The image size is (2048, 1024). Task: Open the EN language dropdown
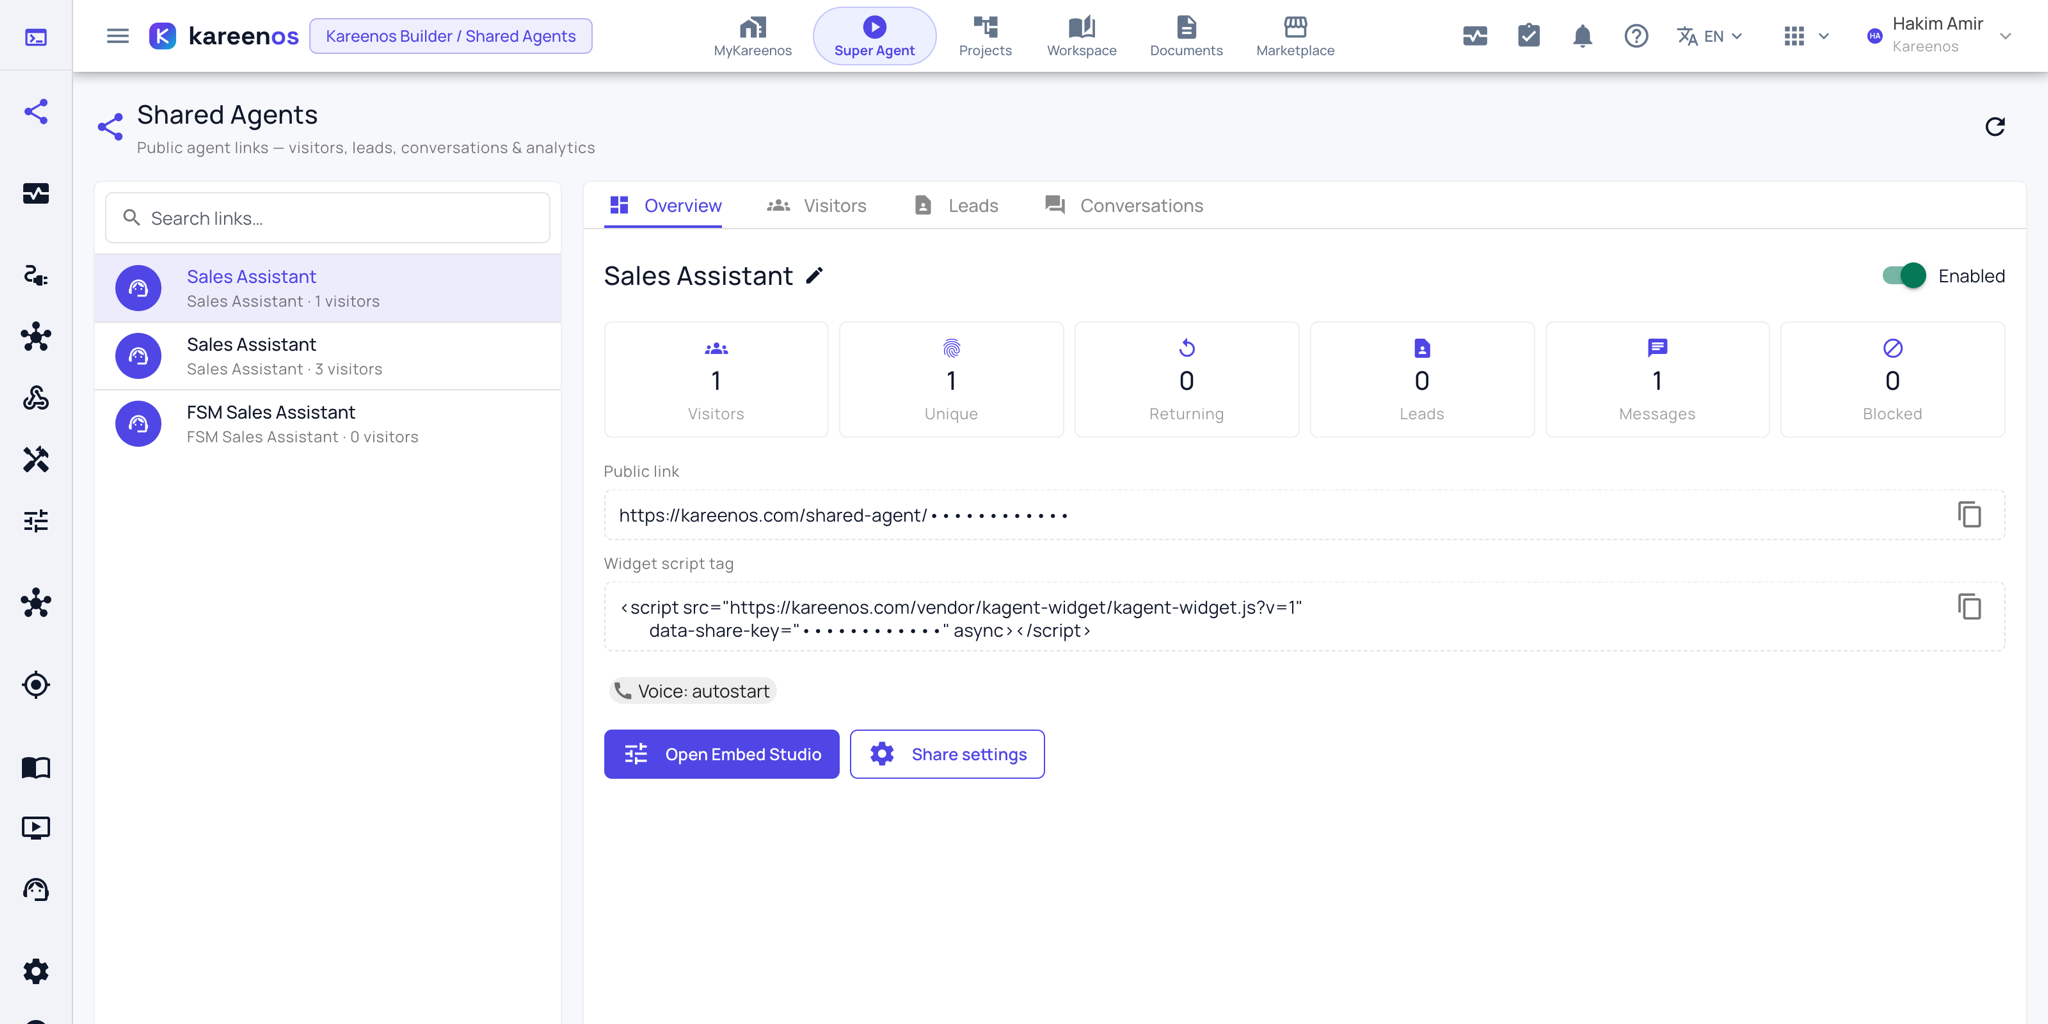[1710, 36]
